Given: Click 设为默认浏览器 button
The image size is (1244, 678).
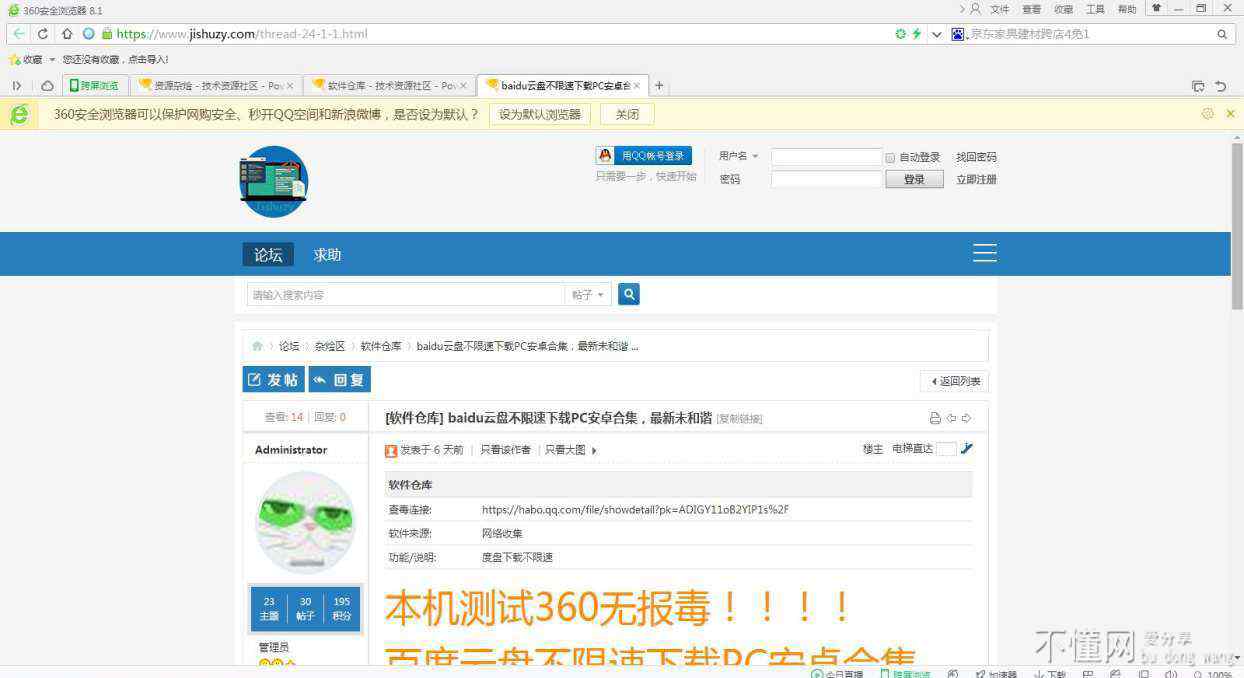Looking at the screenshot, I should pos(539,114).
